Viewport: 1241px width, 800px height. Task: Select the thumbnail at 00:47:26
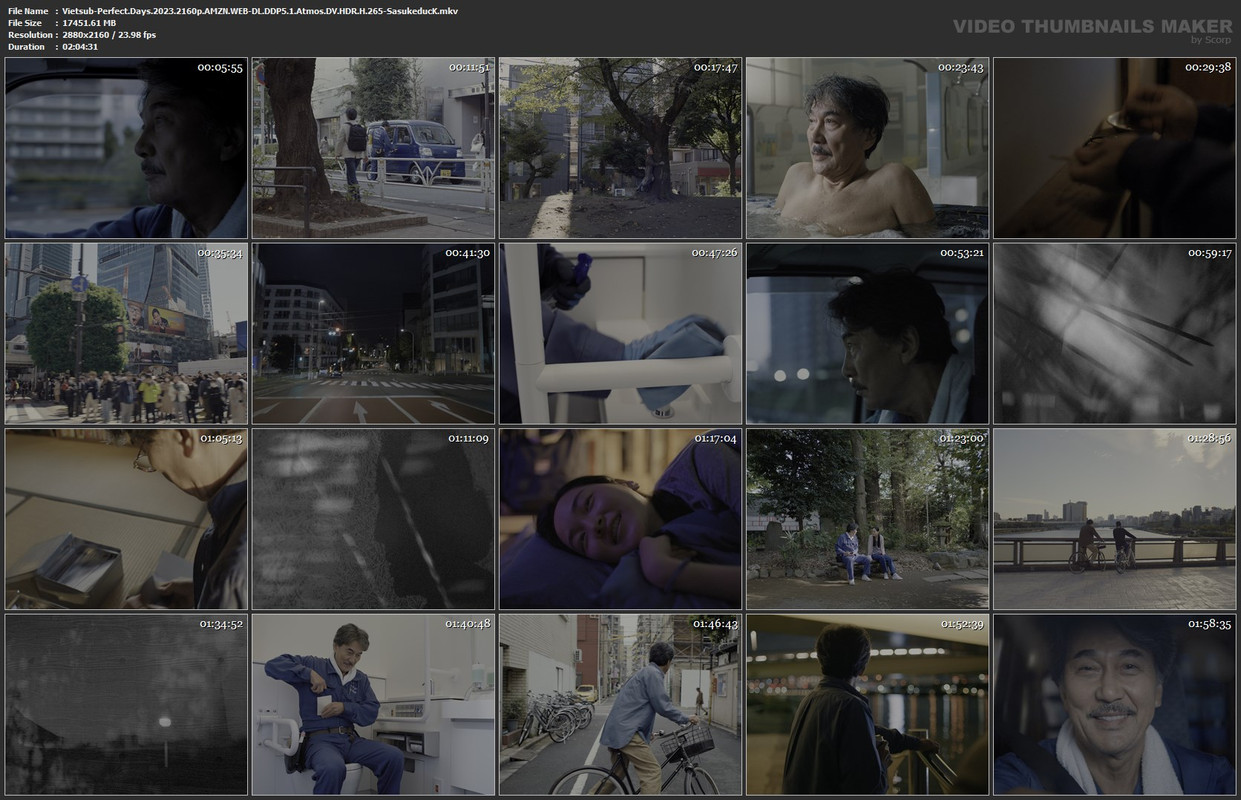point(620,334)
